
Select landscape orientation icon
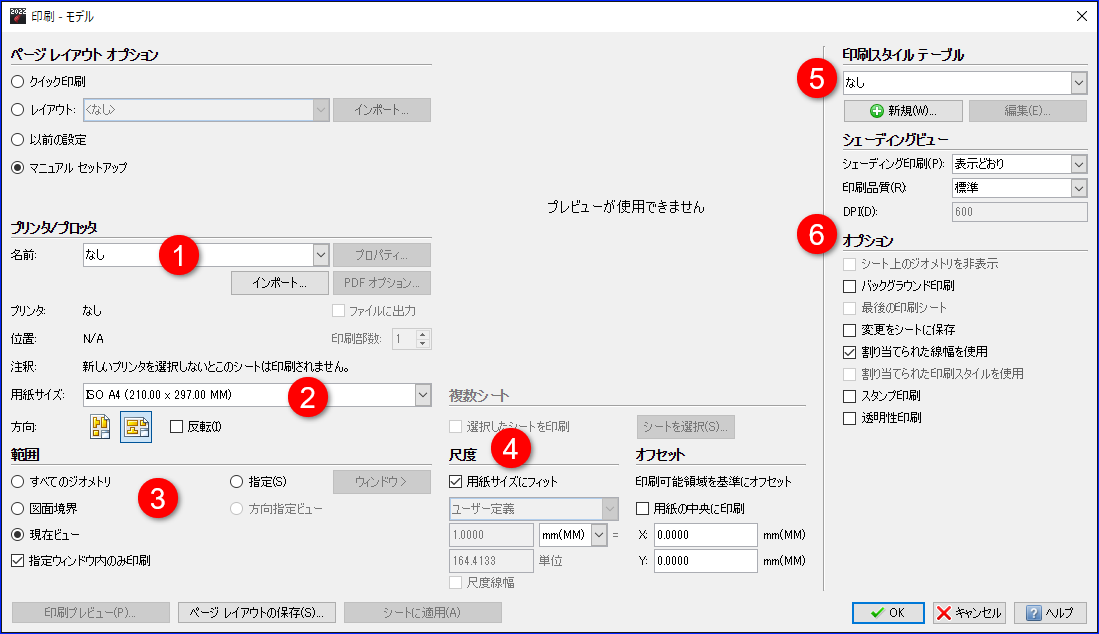(136, 427)
